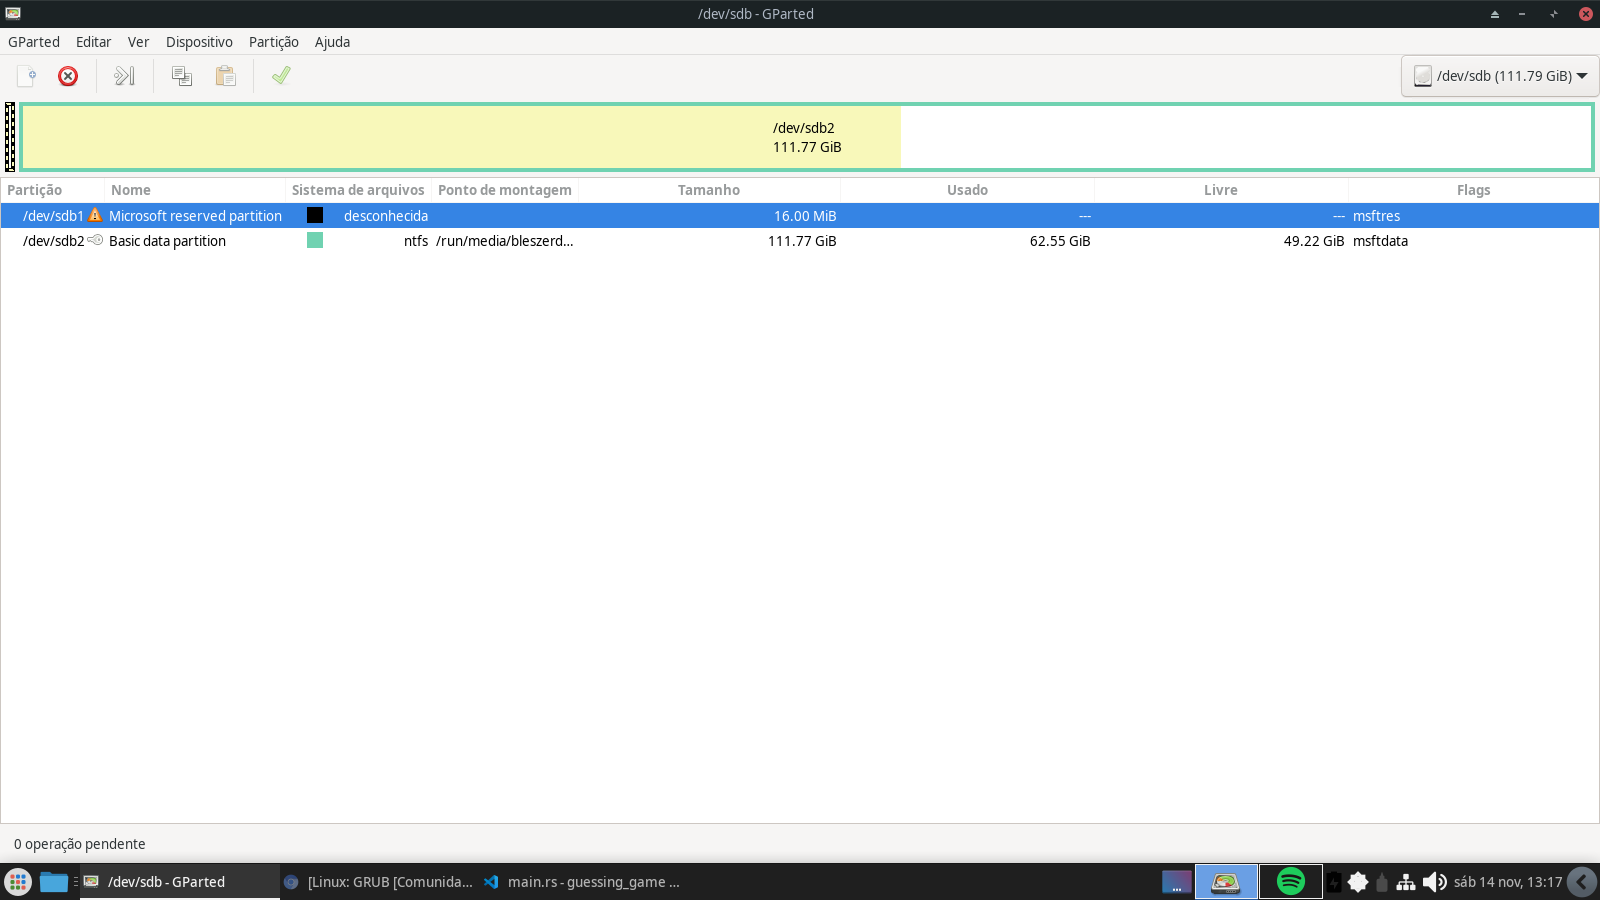Click the 'msftres' flag cell
This screenshot has height=900, width=1600.
tap(1376, 216)
